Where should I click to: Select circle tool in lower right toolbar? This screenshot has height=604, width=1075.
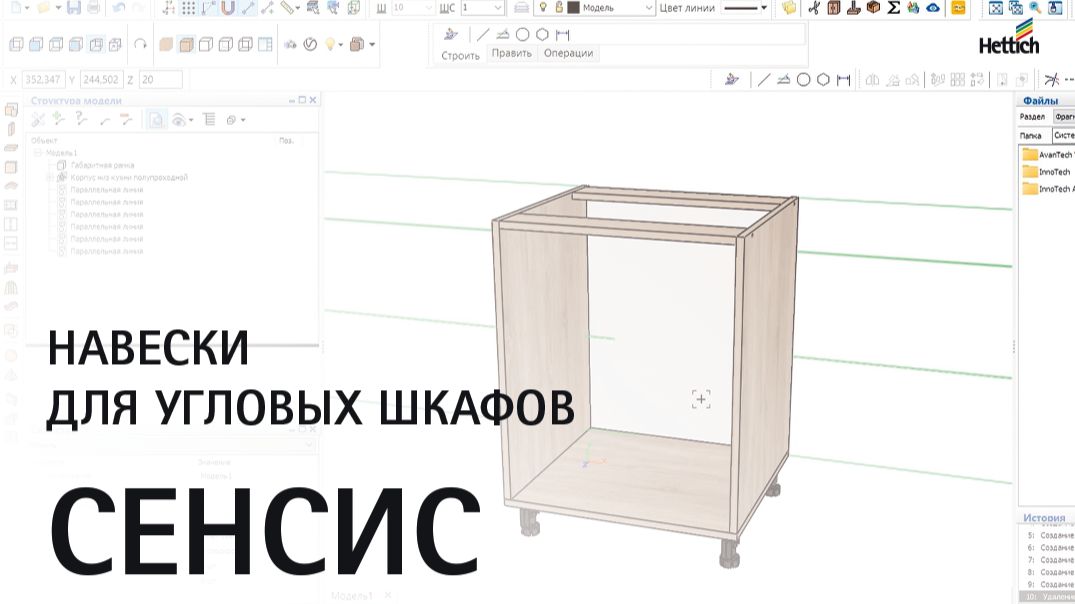(804, 80)
